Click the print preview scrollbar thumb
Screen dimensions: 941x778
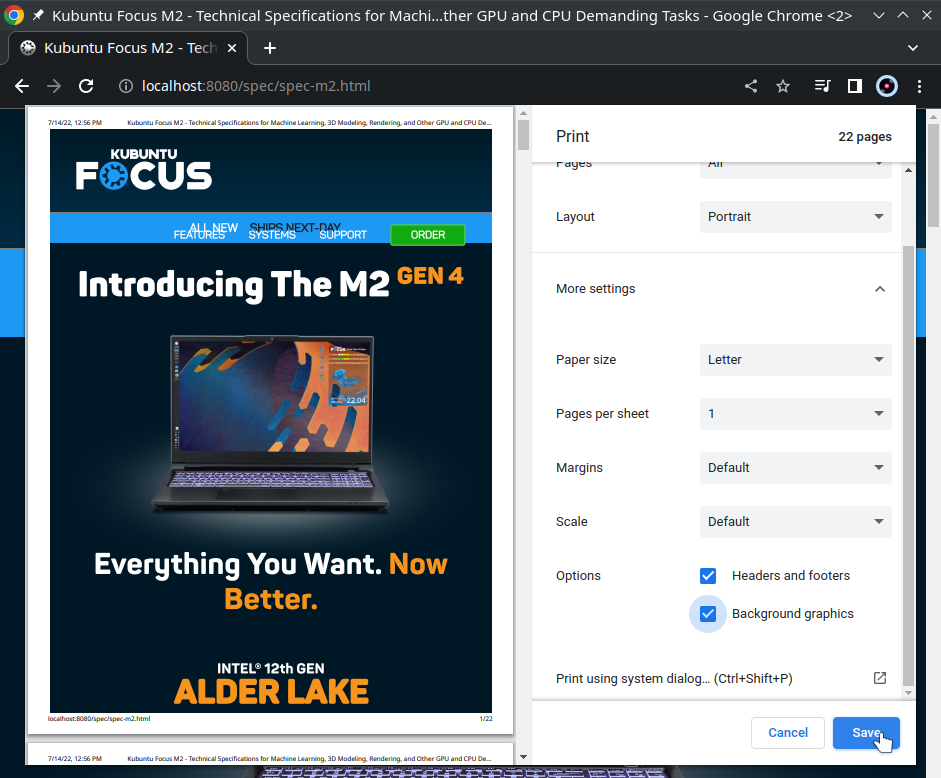(523, 135)
